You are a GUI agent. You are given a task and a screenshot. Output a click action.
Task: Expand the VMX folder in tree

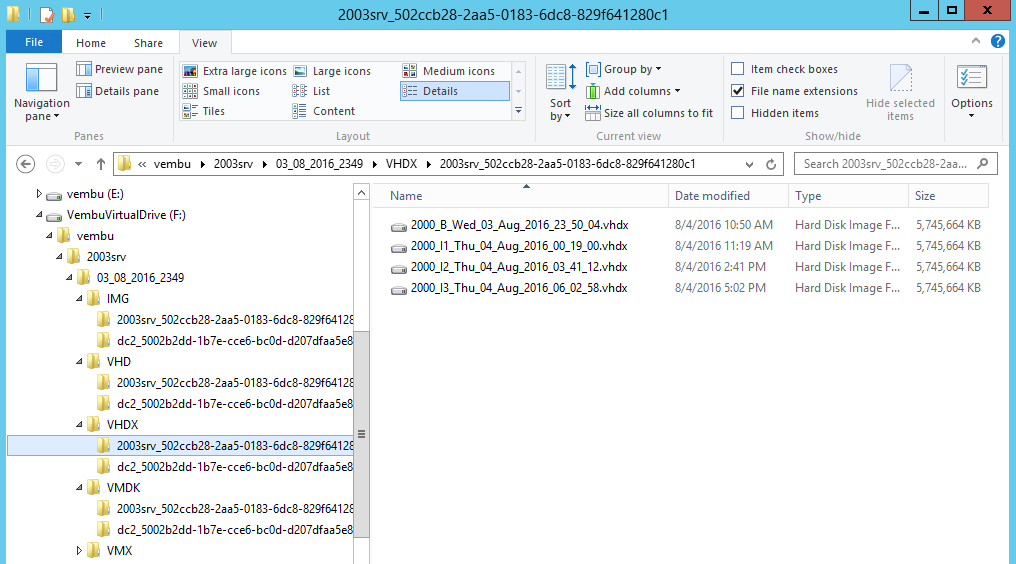pyautogui.click(x=80, y=551)
